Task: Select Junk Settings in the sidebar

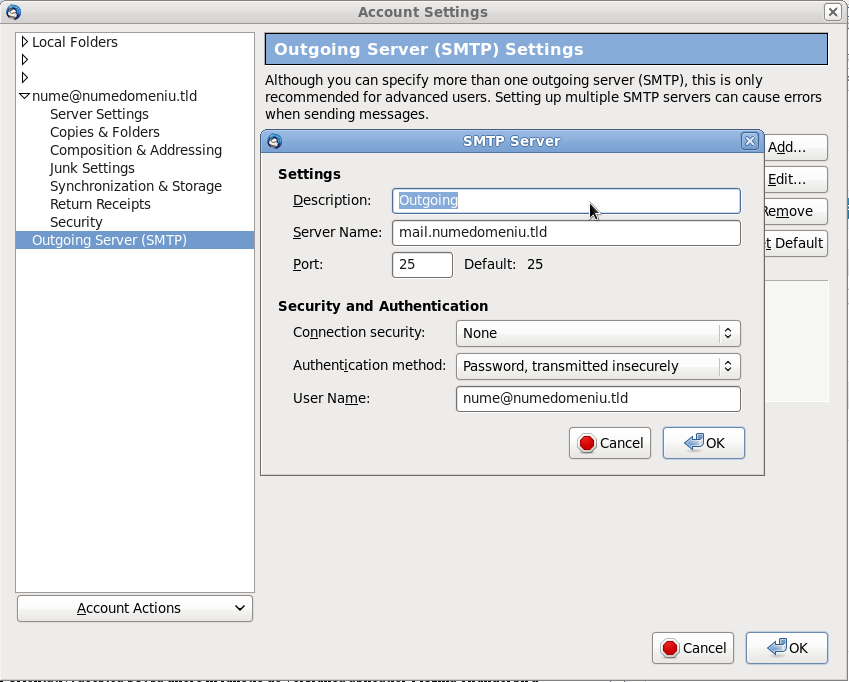Action: pyautogui.click(x=92, y=168)
